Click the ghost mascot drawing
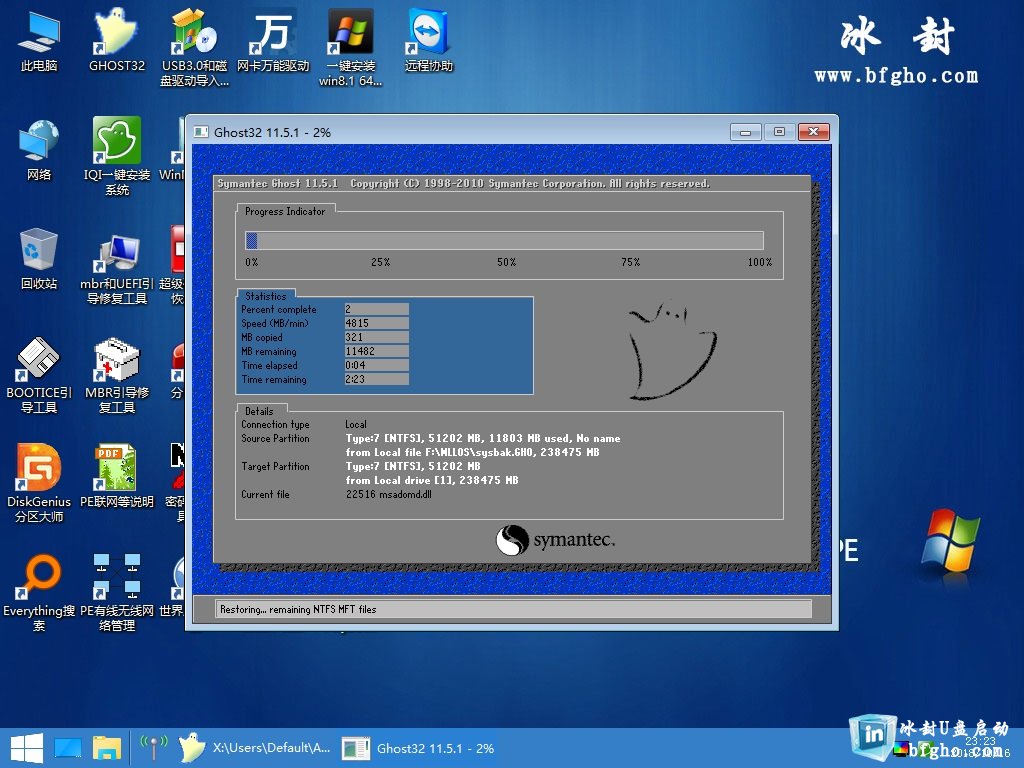The height and width of the screenshot is (768, 1024). click(x=671, y=350)
